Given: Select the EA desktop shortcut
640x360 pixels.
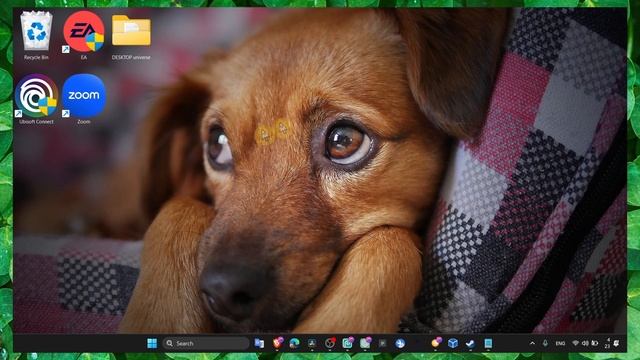Looking at the screenshot, I should [x=84, y=36].
